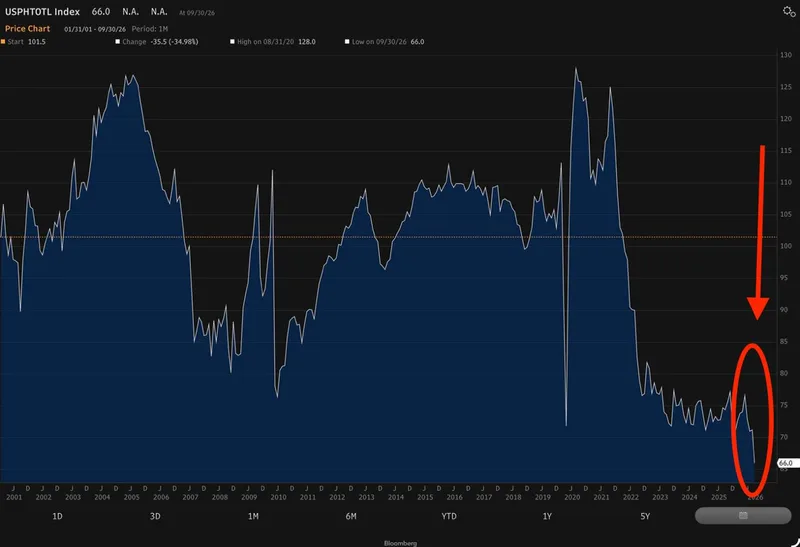Viewport: 800px width, 547px height.
Task: Set chart range to 5Y
Action: point(645,516)
